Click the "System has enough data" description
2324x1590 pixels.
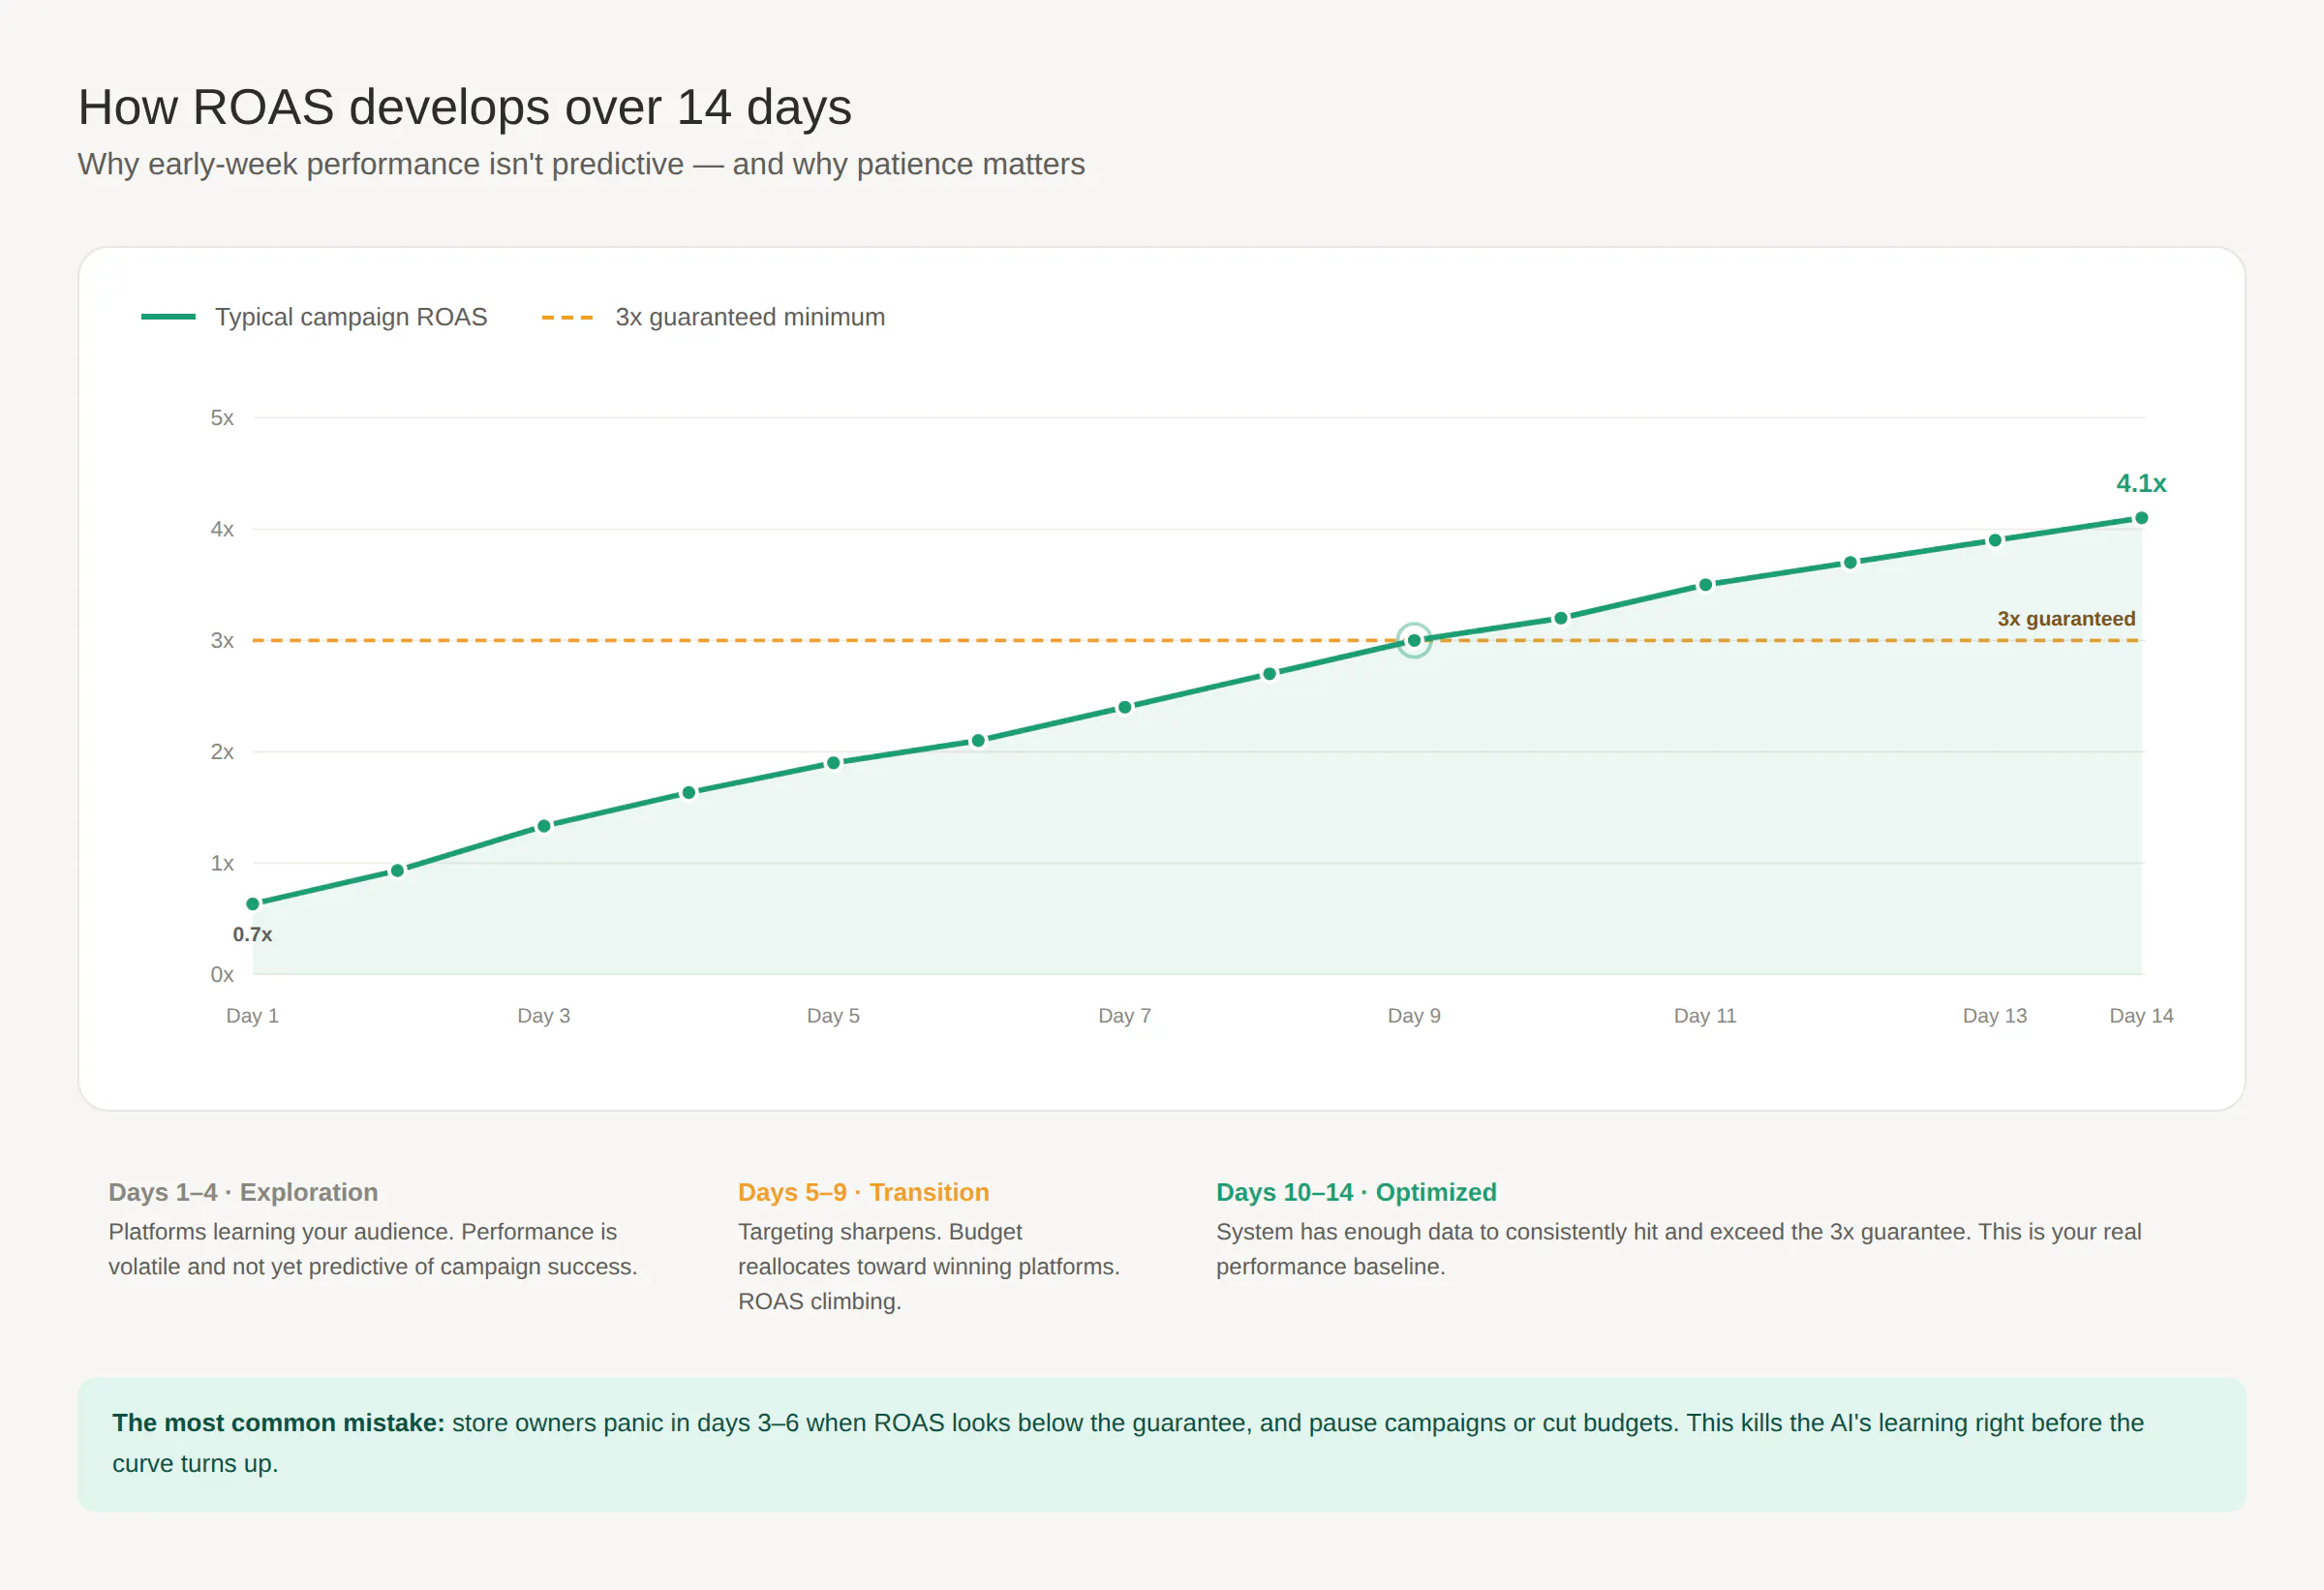[x=1679, y=1249]
